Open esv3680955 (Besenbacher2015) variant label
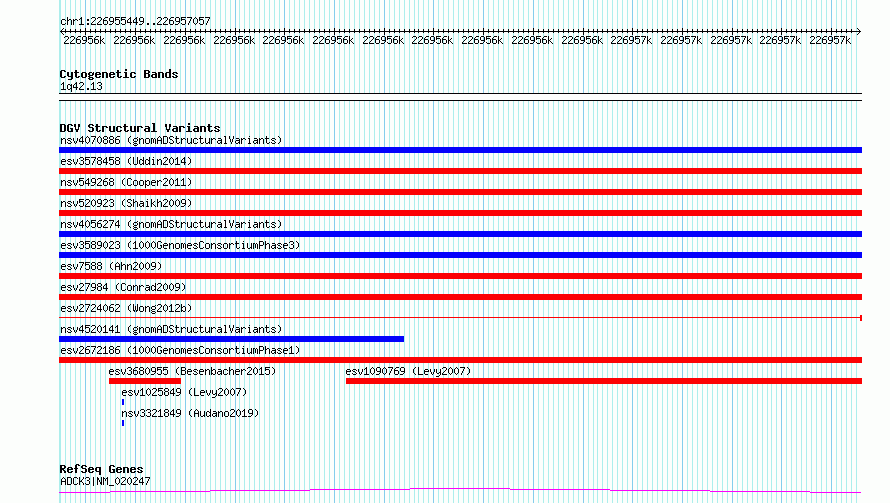Image resolution: width=890 pixels, height=503 pixels. click(x=192, y=371)
